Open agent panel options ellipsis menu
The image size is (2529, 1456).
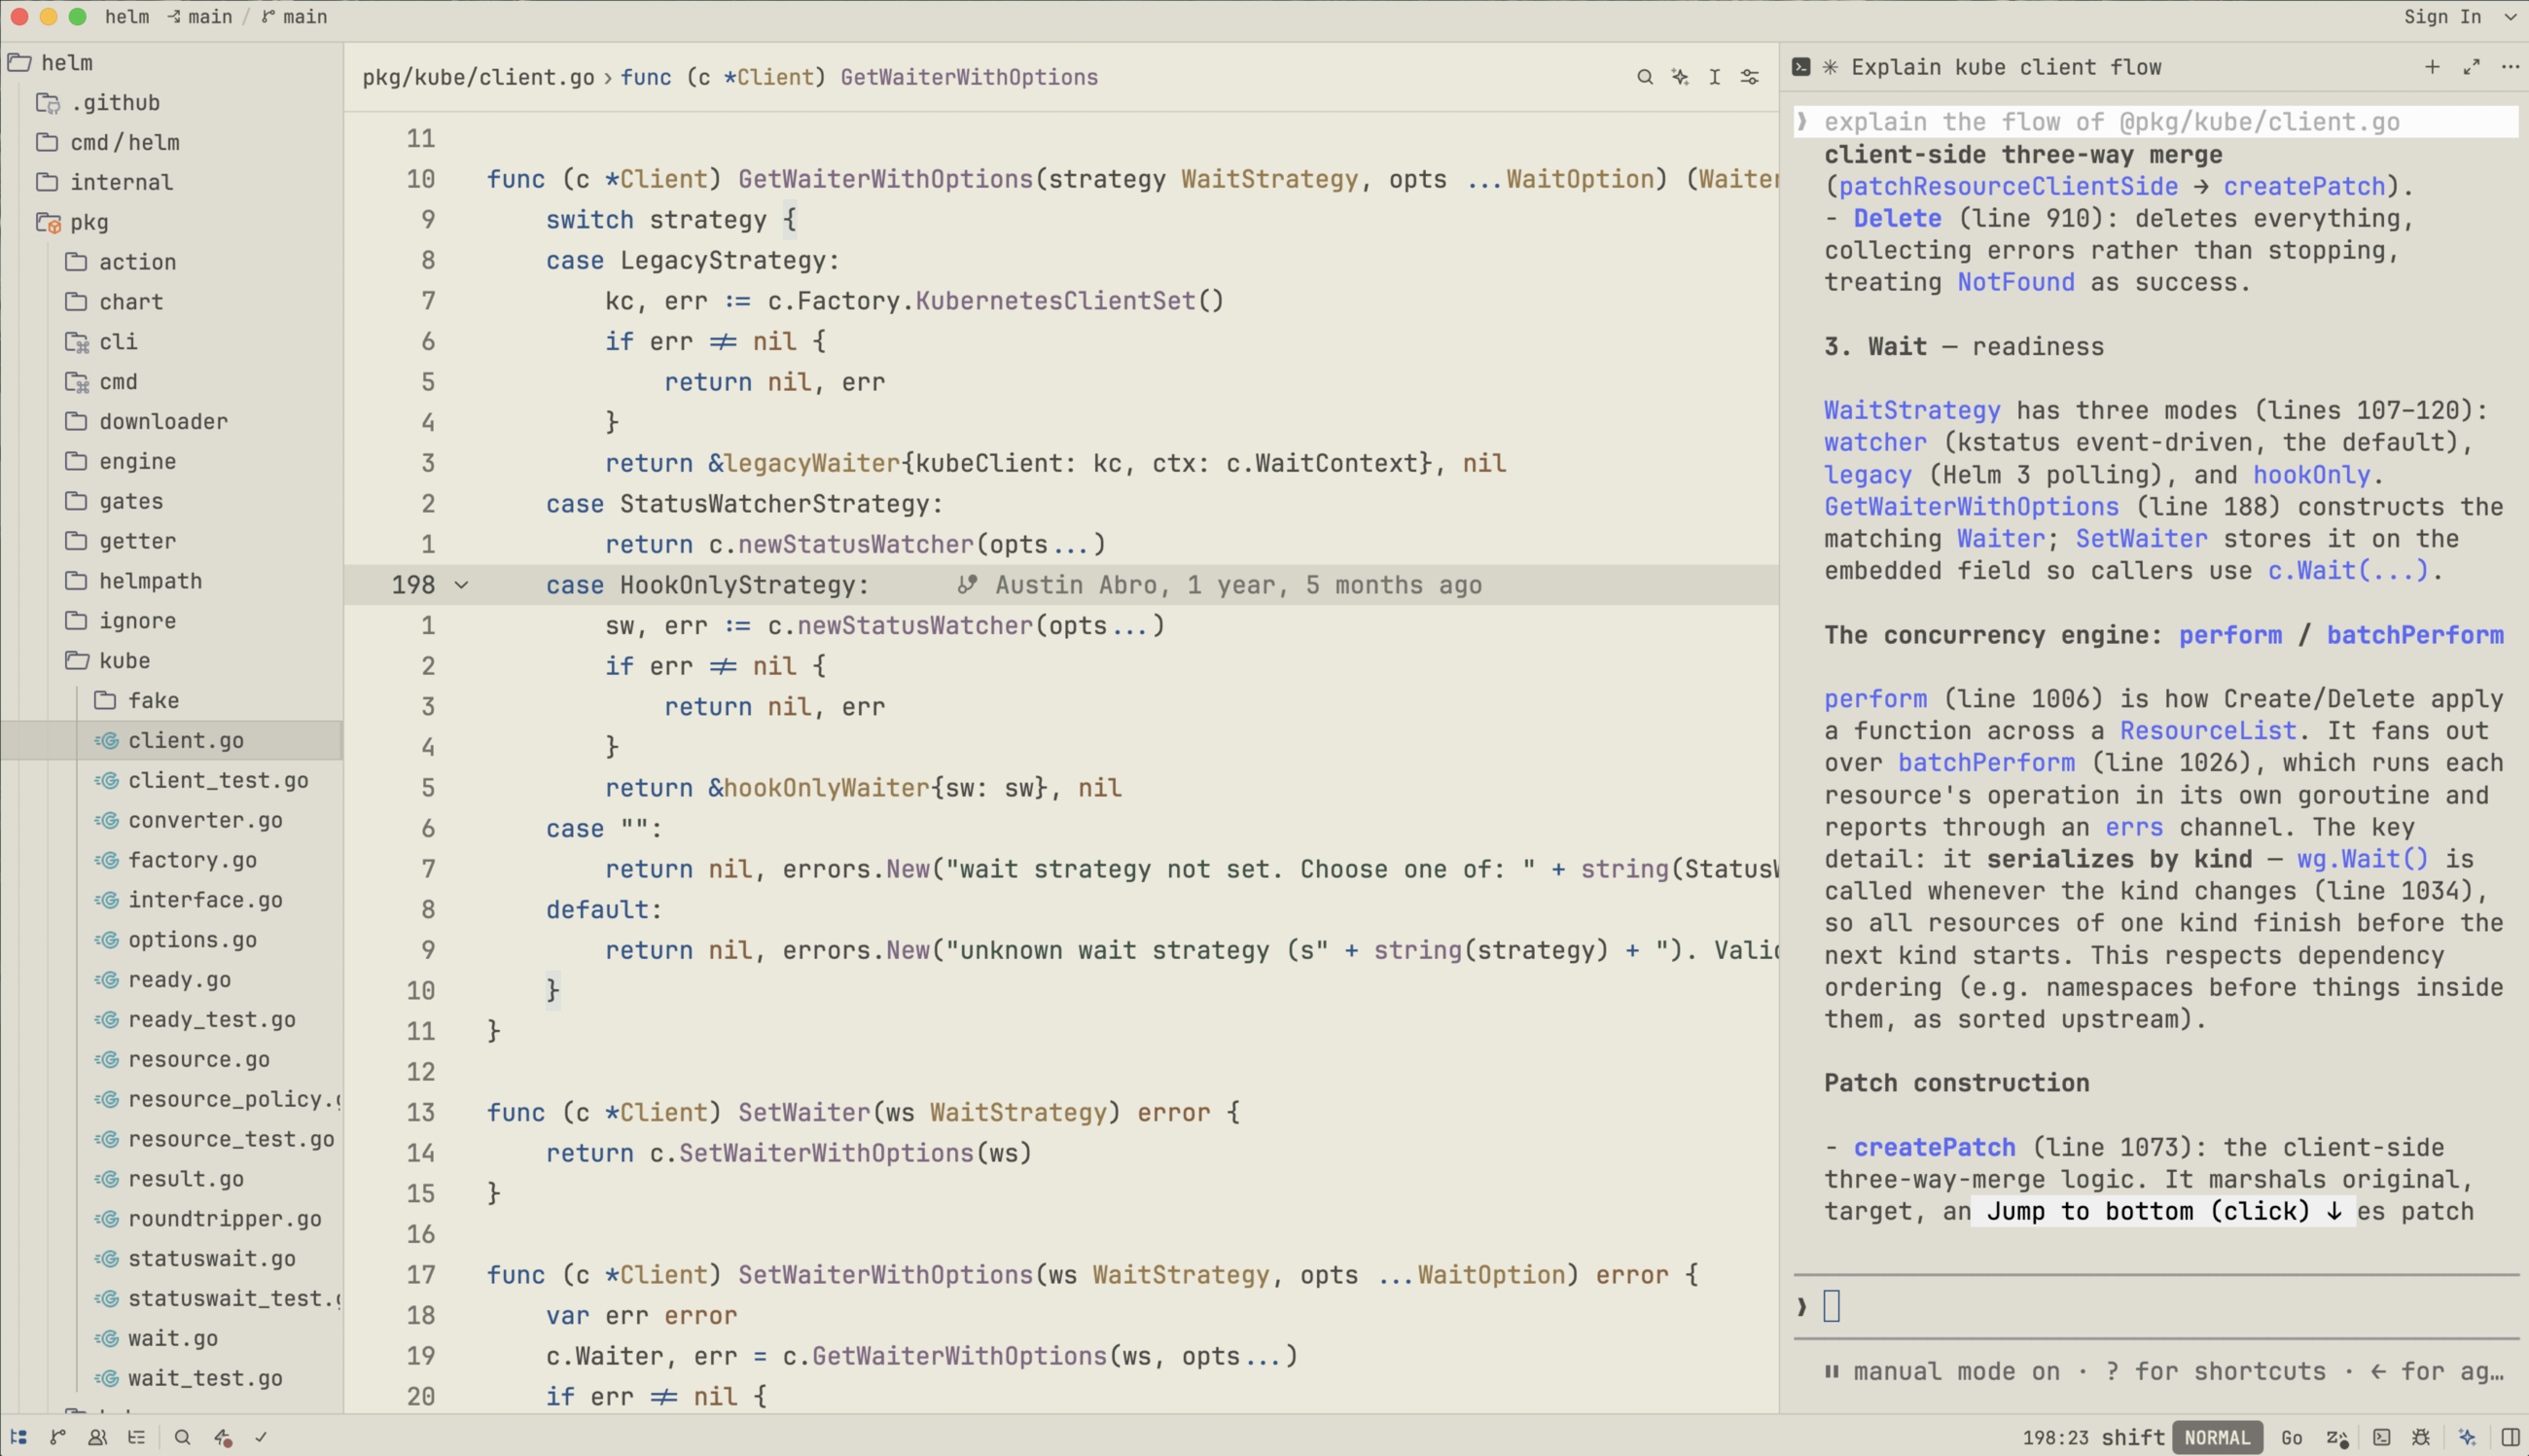click(2510, 67)
